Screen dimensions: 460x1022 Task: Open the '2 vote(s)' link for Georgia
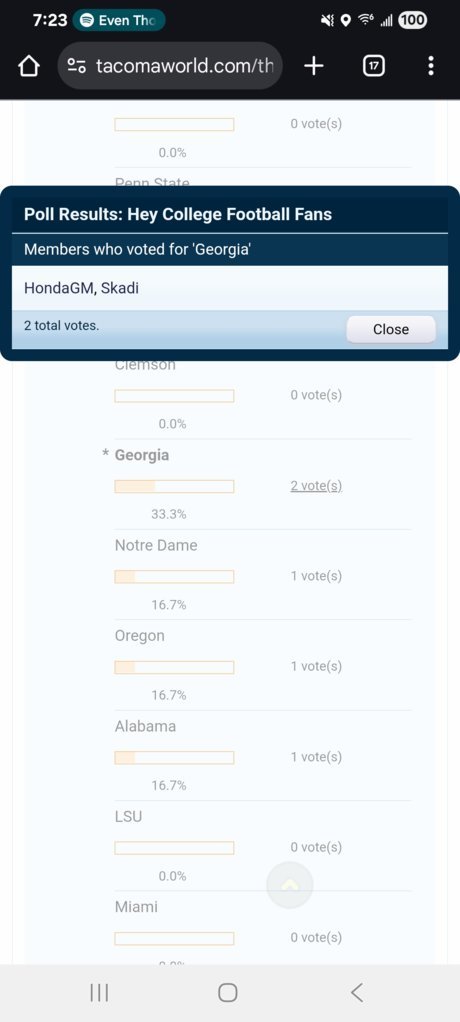click(x=316, y=486)
